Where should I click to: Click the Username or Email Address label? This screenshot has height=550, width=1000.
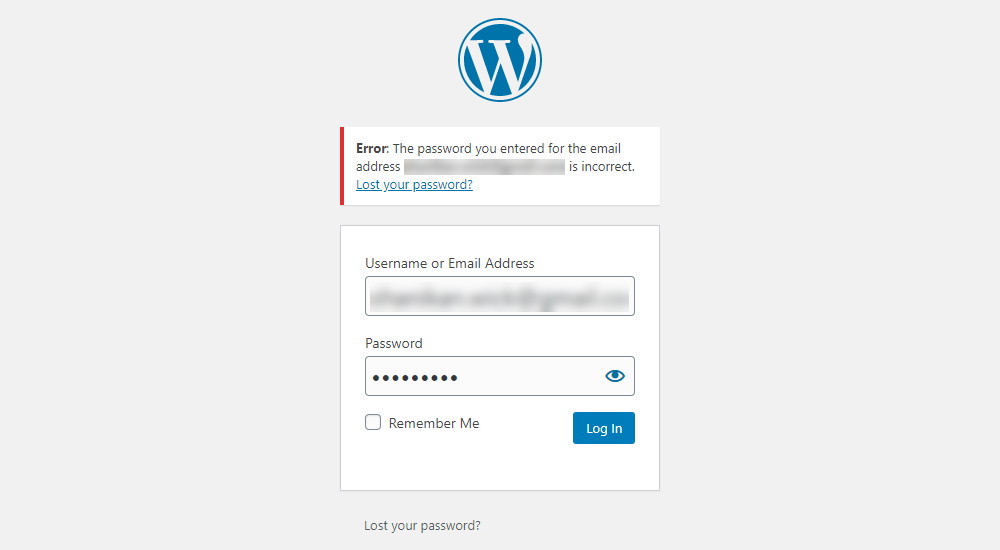449,263
